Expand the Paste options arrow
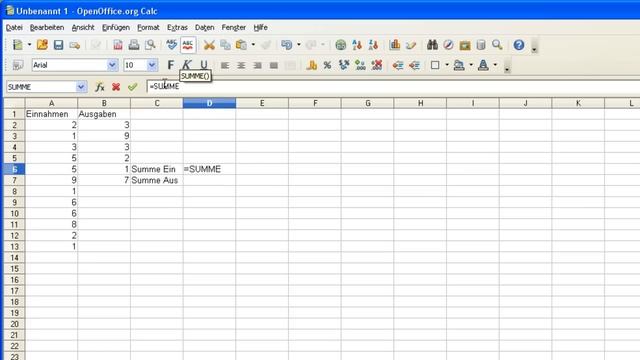 (253, 45)
